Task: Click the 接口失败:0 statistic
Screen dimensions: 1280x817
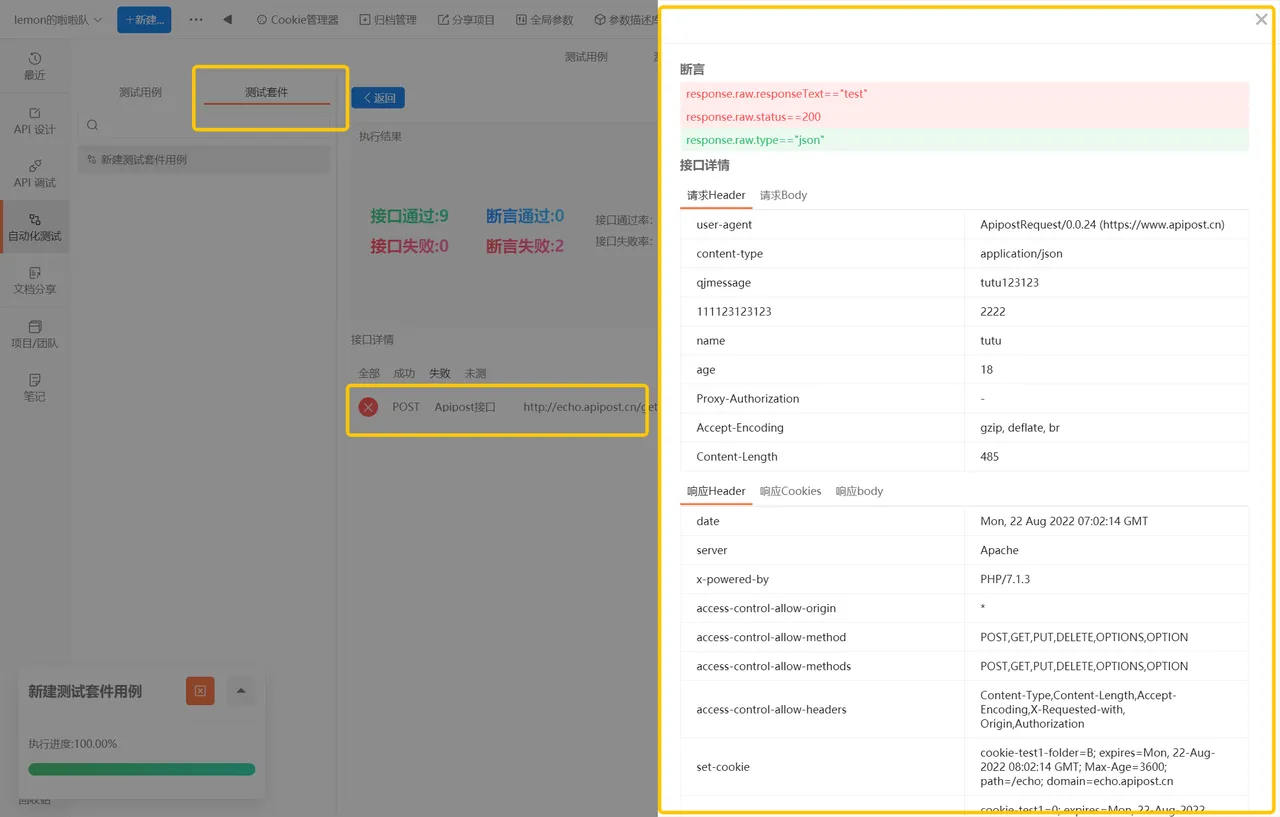Action: pos(409,246)
